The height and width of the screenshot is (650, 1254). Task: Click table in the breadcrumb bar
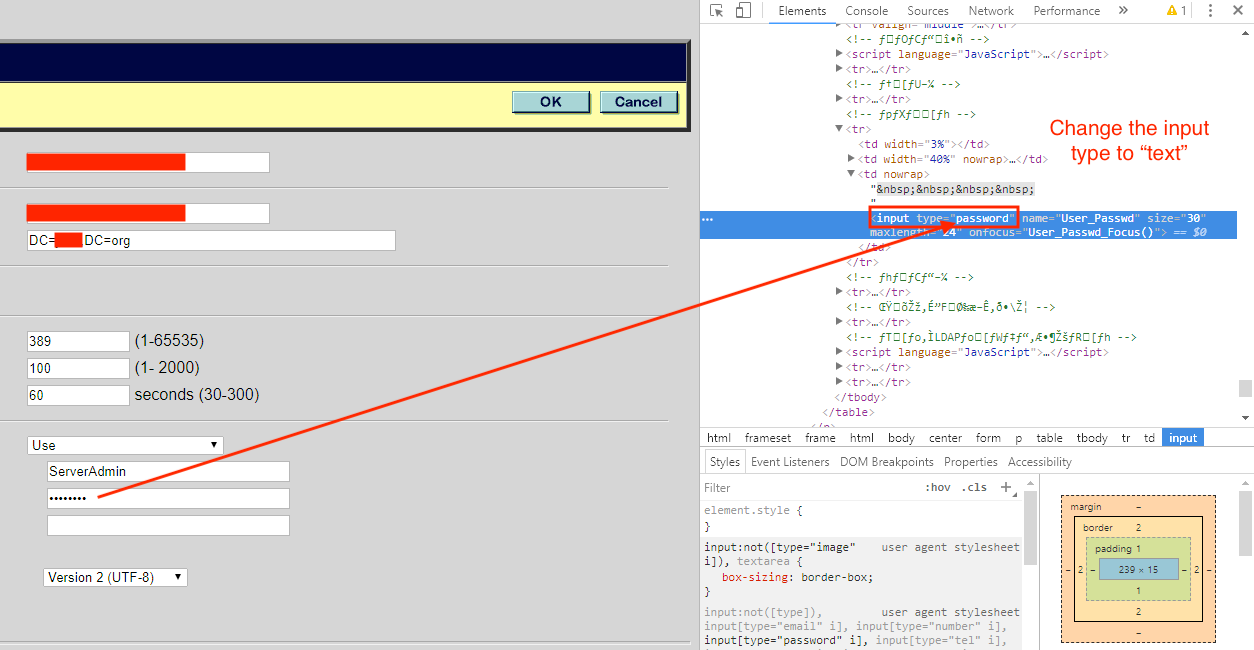pyautogui.click(x=1050, y=438)
